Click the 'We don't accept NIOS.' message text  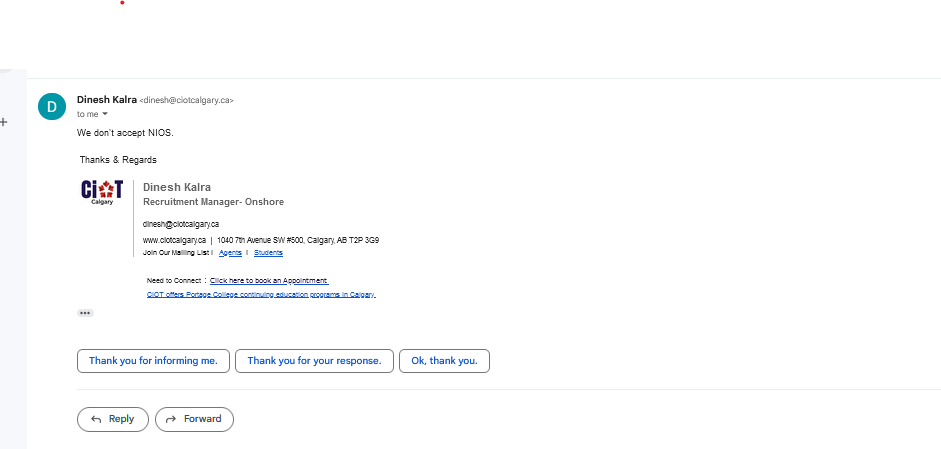point(125,133)
